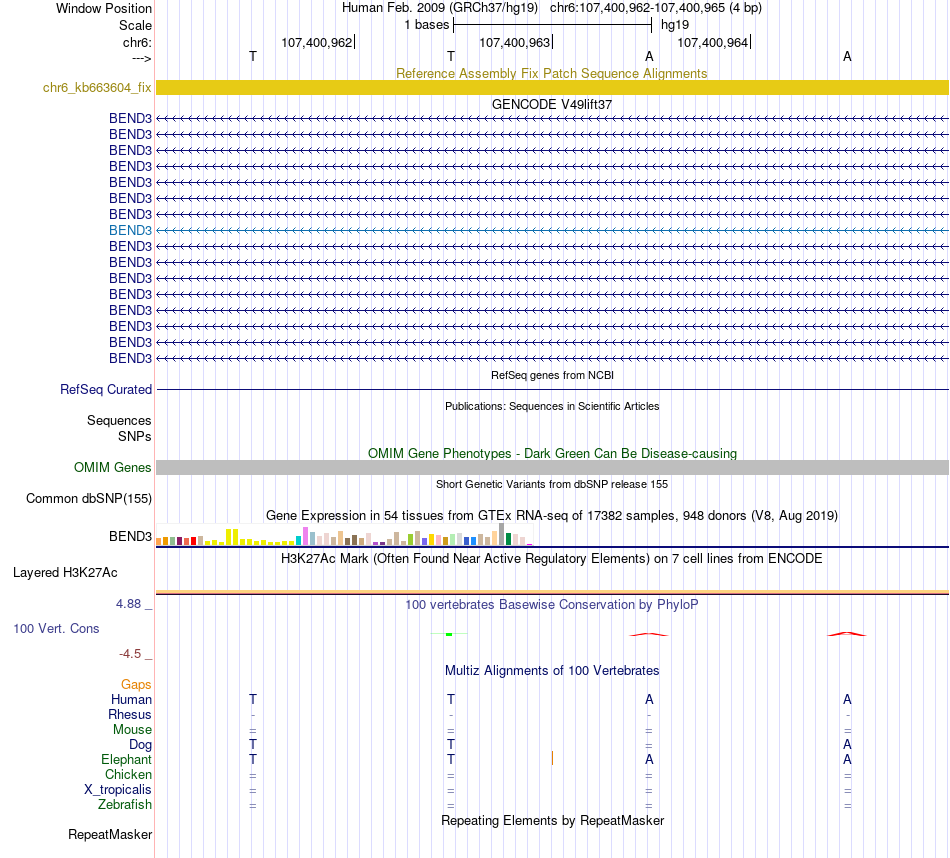Click the Zebrafish species label
The height and width of the screenshot is (858, 950).
125,804
